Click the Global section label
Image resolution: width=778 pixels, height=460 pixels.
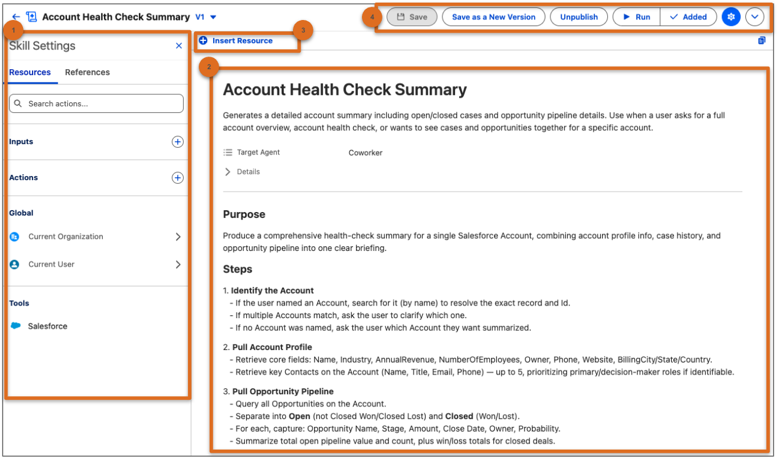tap(21, 213)
